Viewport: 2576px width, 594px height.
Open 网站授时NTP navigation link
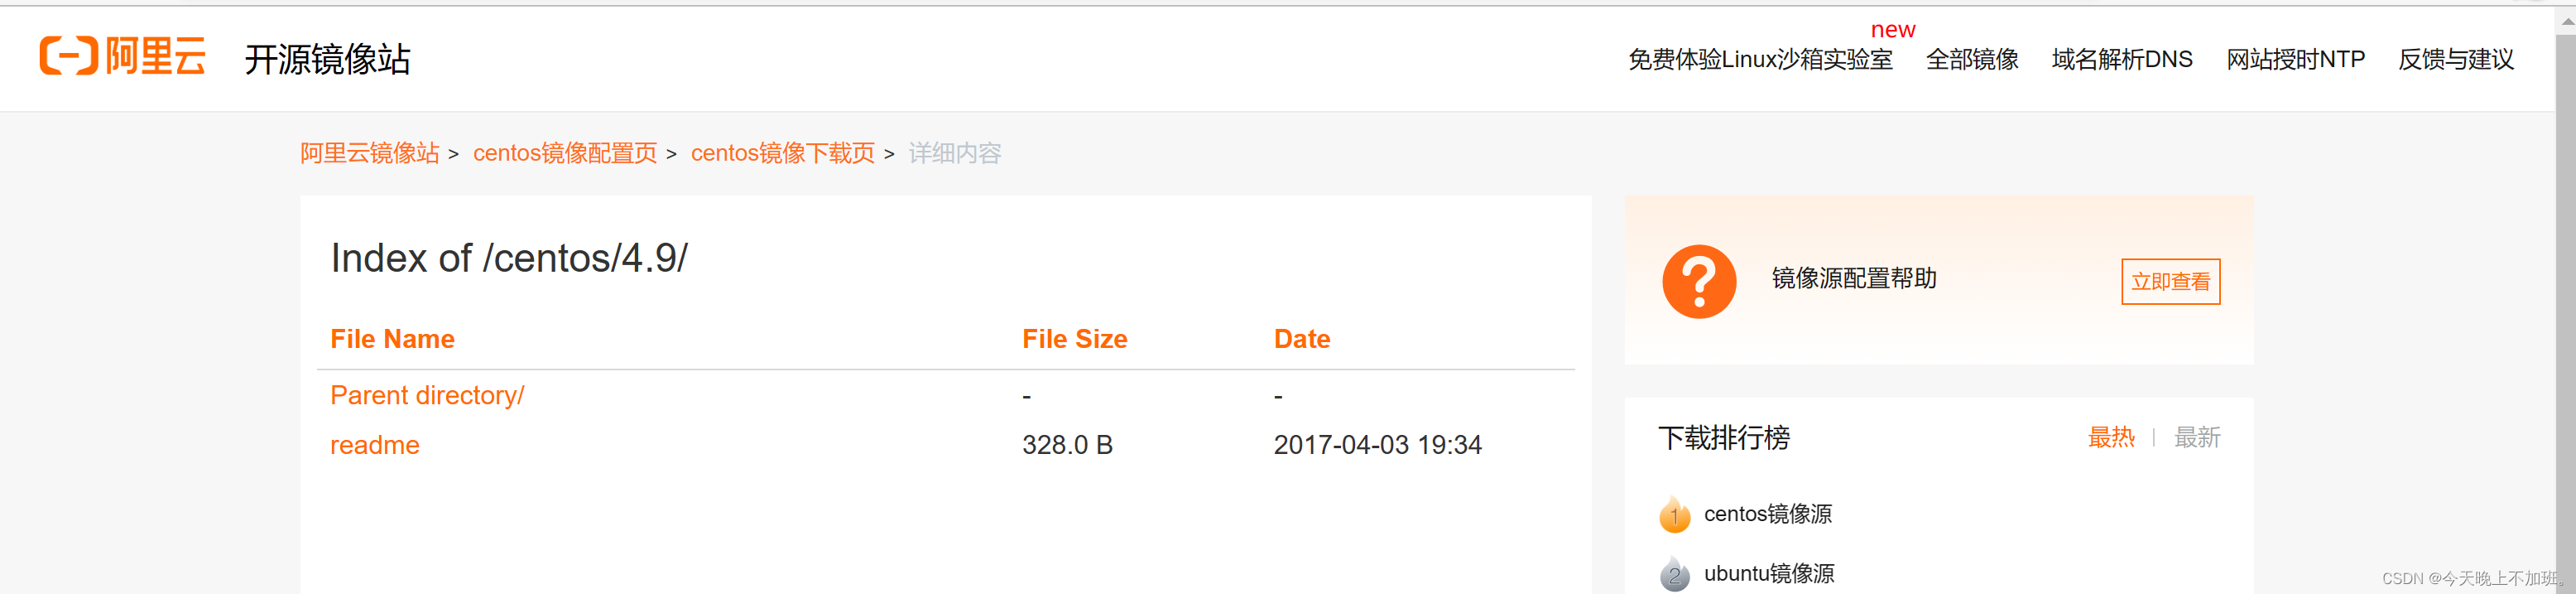click(2294, 60)
